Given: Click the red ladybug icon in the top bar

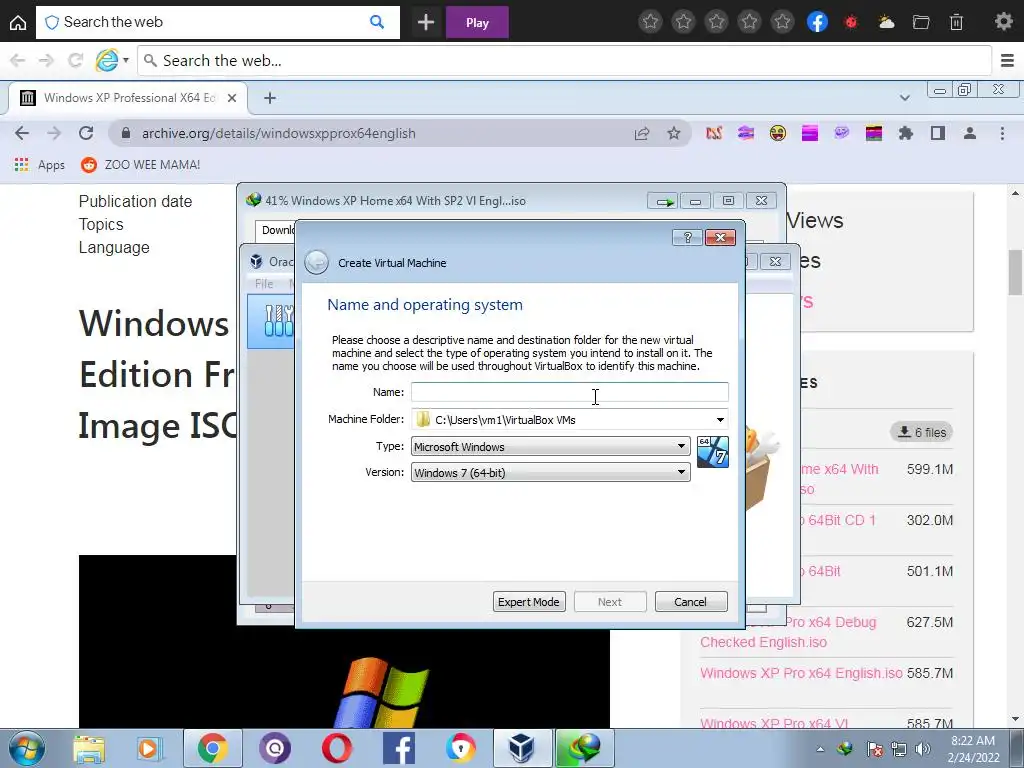Looking at the screenshot, I should click(x=851, y=22).
